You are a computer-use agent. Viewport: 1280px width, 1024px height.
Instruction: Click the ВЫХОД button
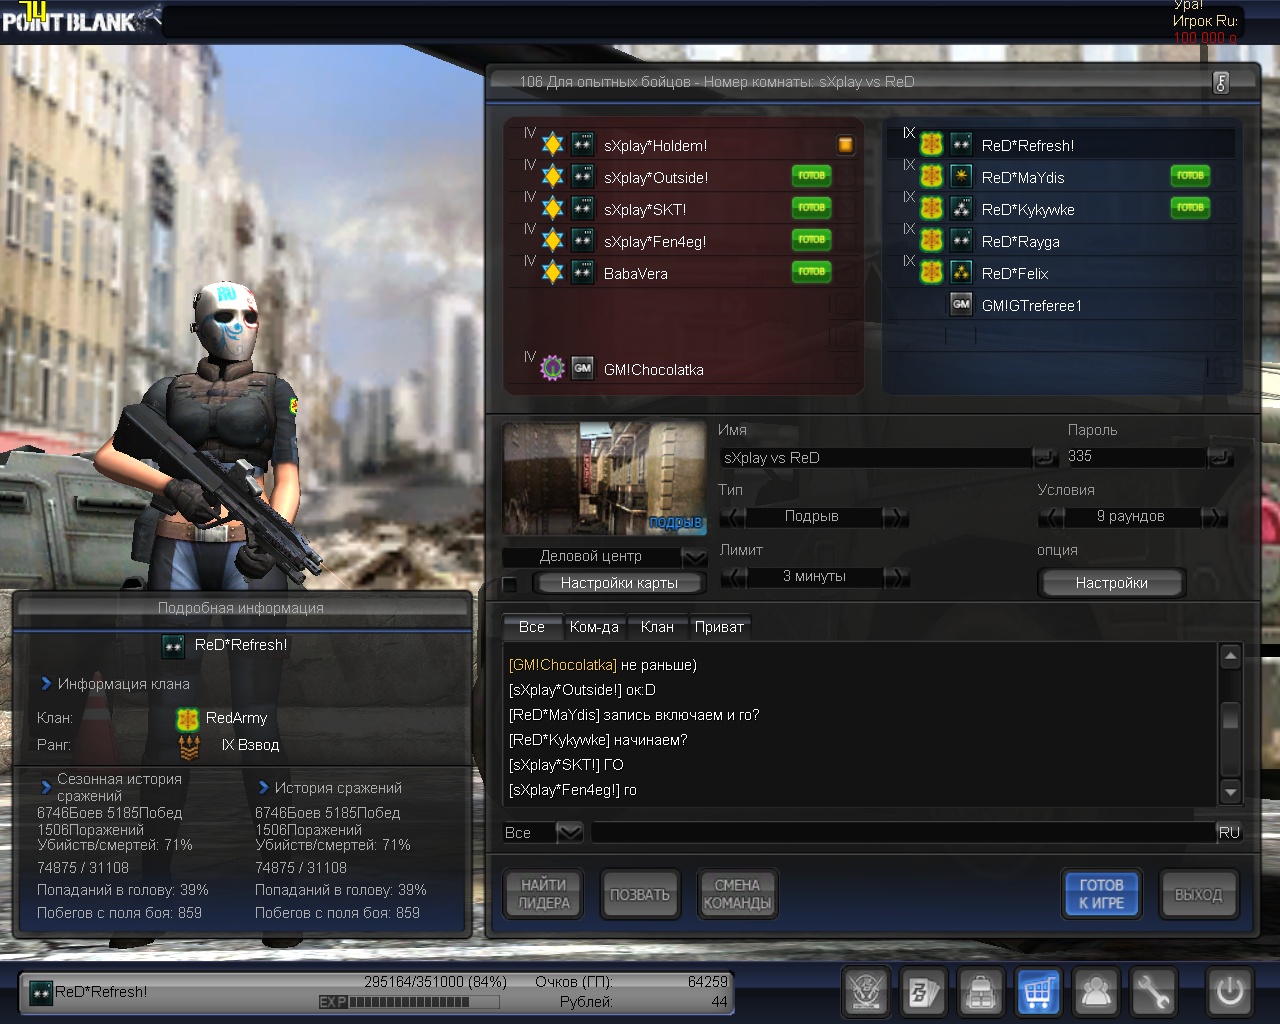click(1198, 894)
